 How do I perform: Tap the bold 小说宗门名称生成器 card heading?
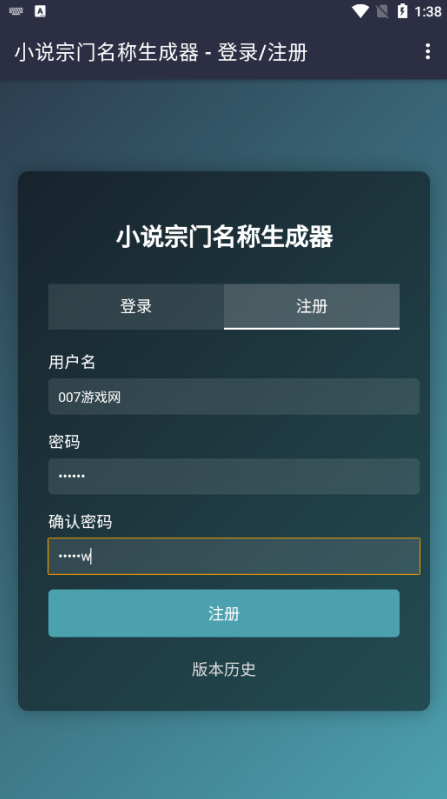pyautogui.click(x=224, y=237)
